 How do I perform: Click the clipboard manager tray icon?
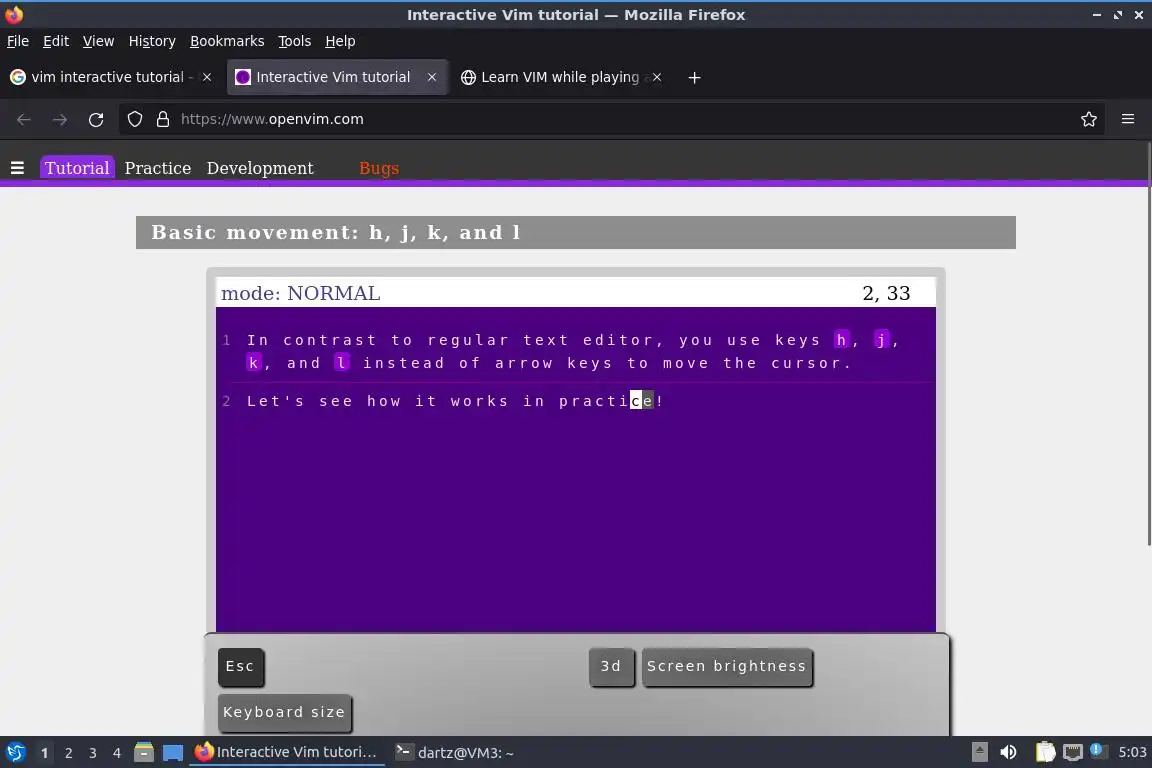click(1045, 752)
